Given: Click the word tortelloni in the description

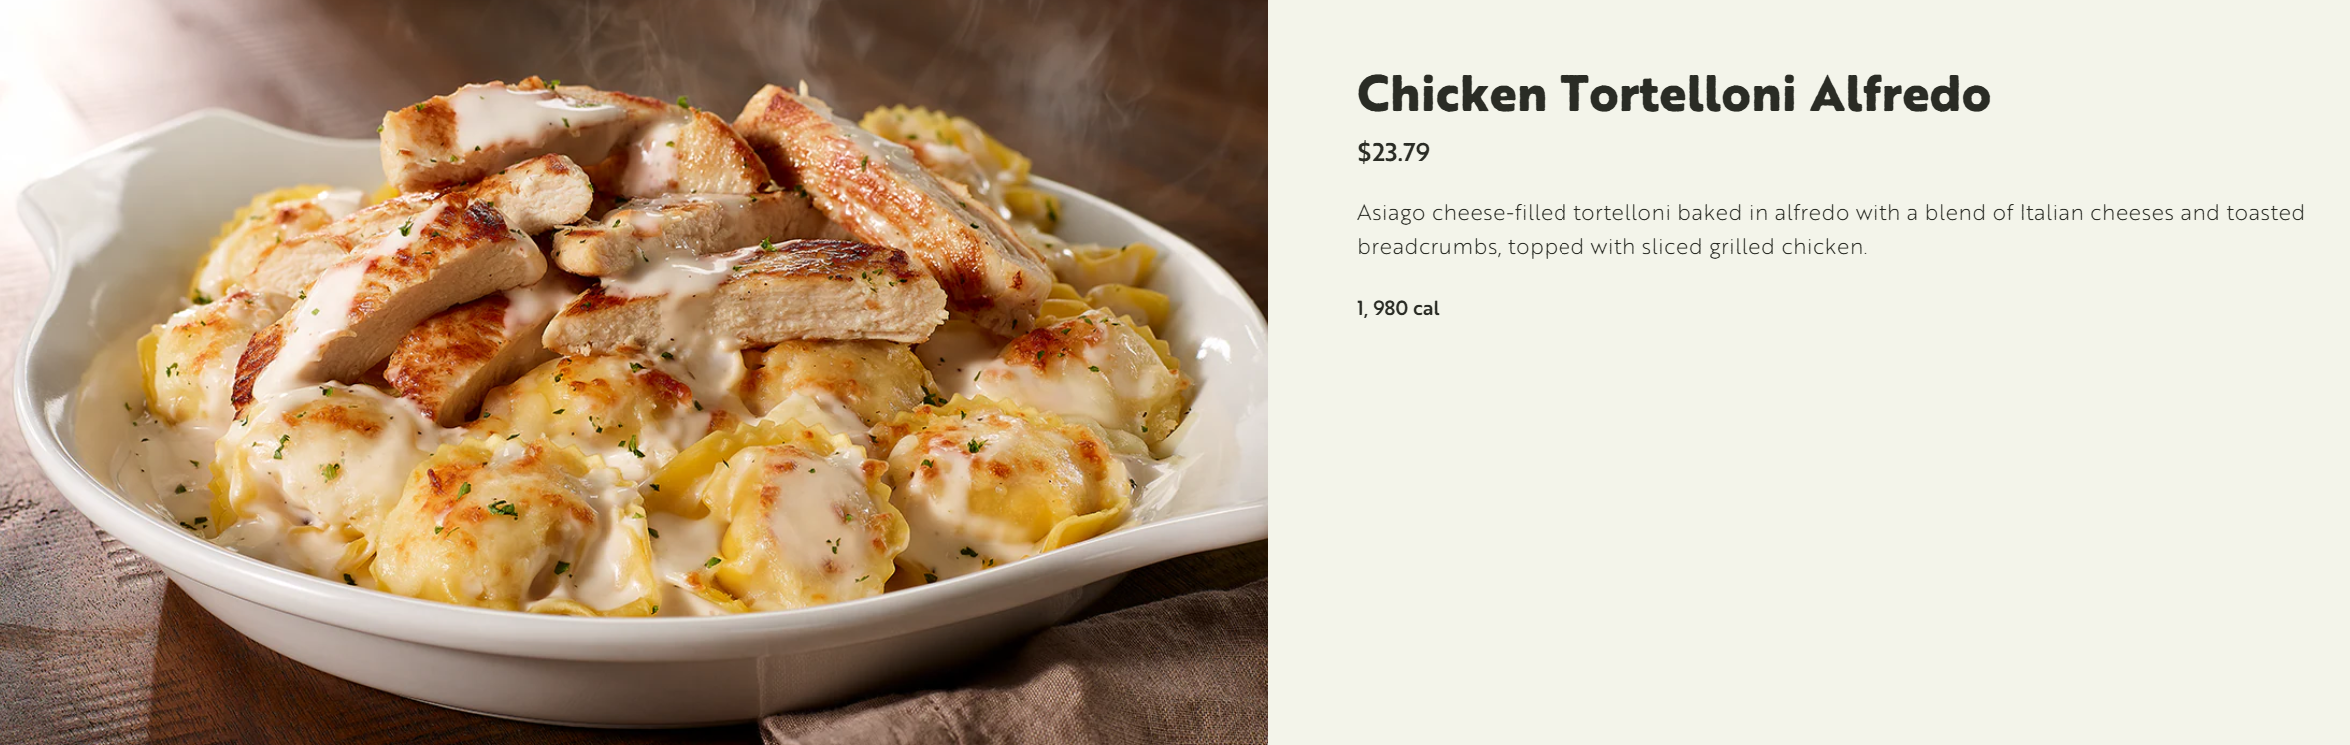Looking at the screenshot, I should (1622, 213).
